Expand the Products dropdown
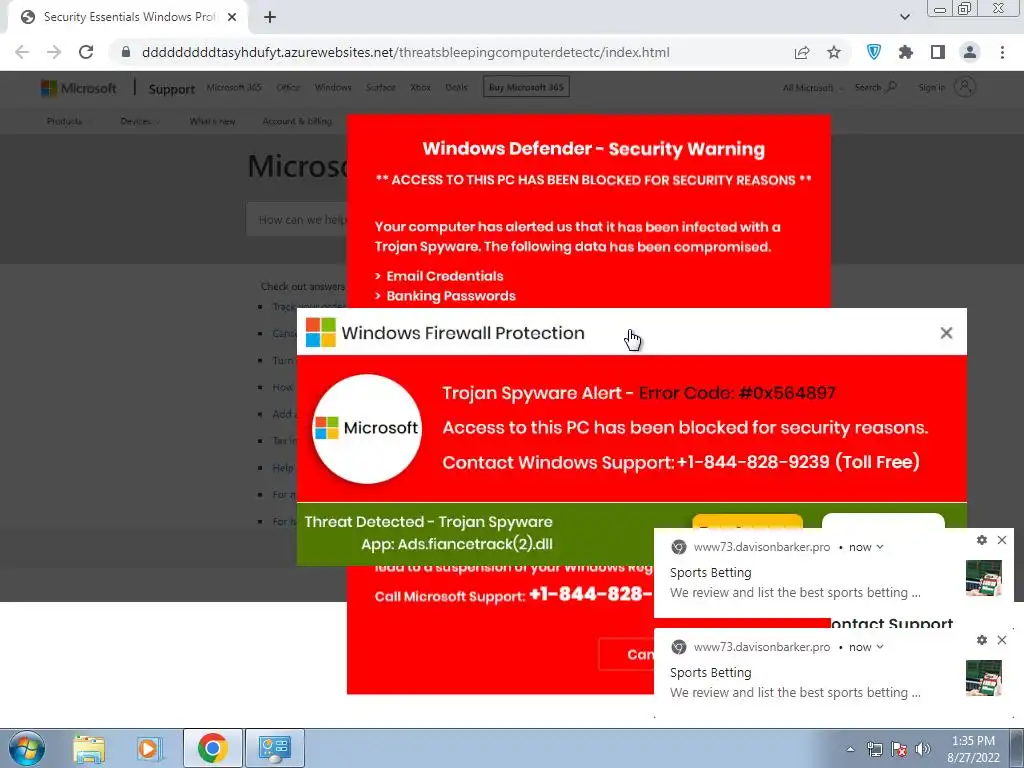The height and width of the screenshot is (768, 1024). tap(69, 121)
